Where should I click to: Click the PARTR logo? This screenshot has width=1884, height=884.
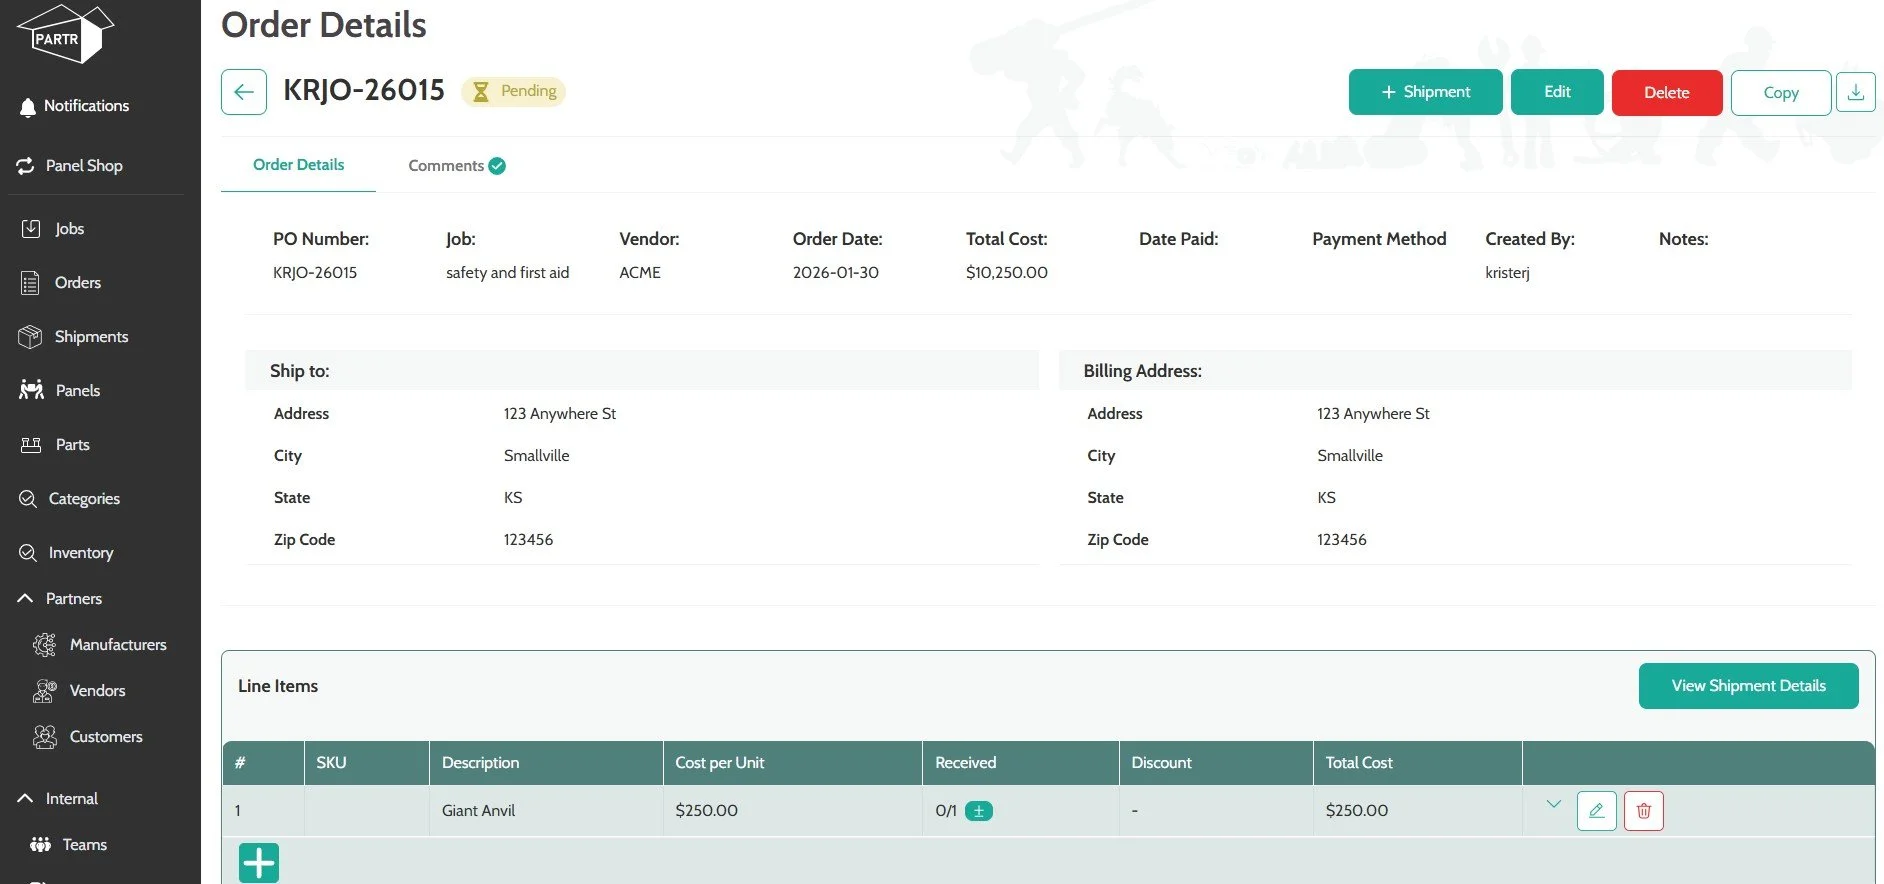(65, 34)
